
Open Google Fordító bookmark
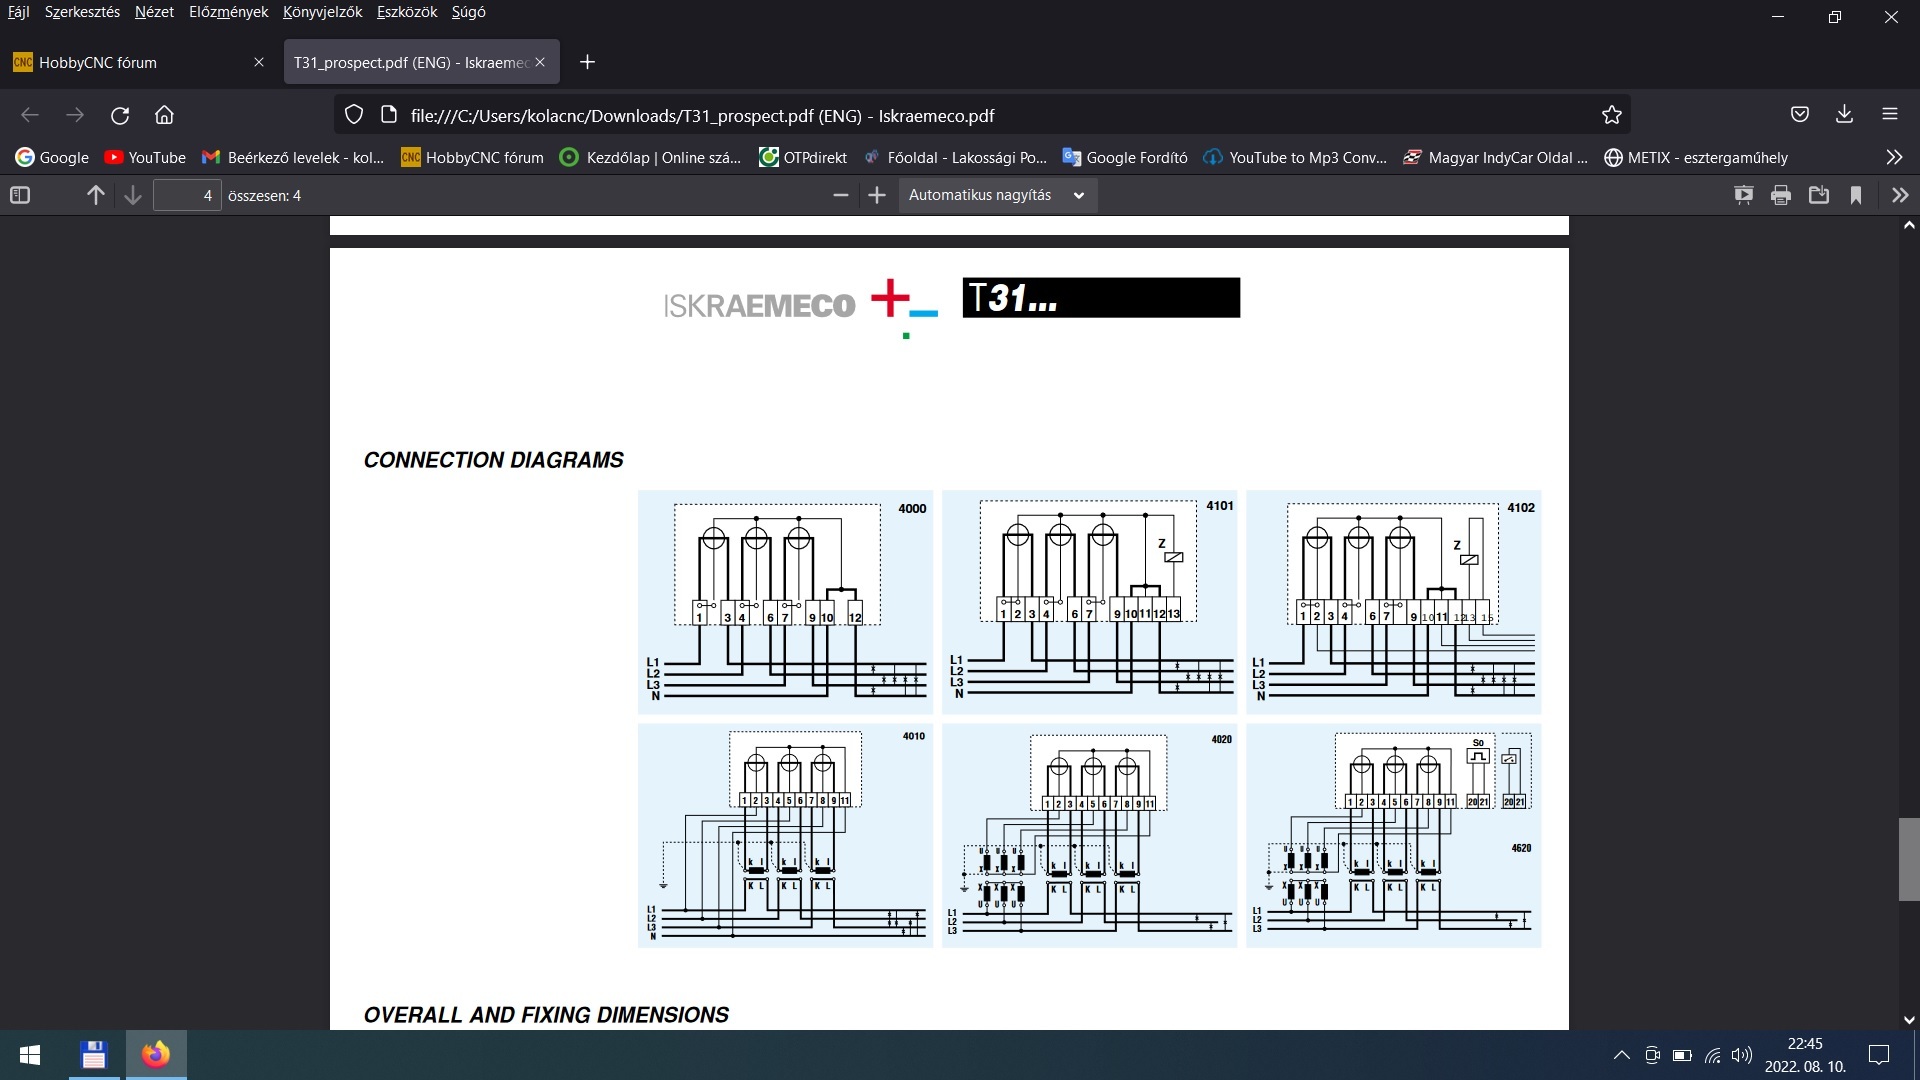pos(1125,157)
